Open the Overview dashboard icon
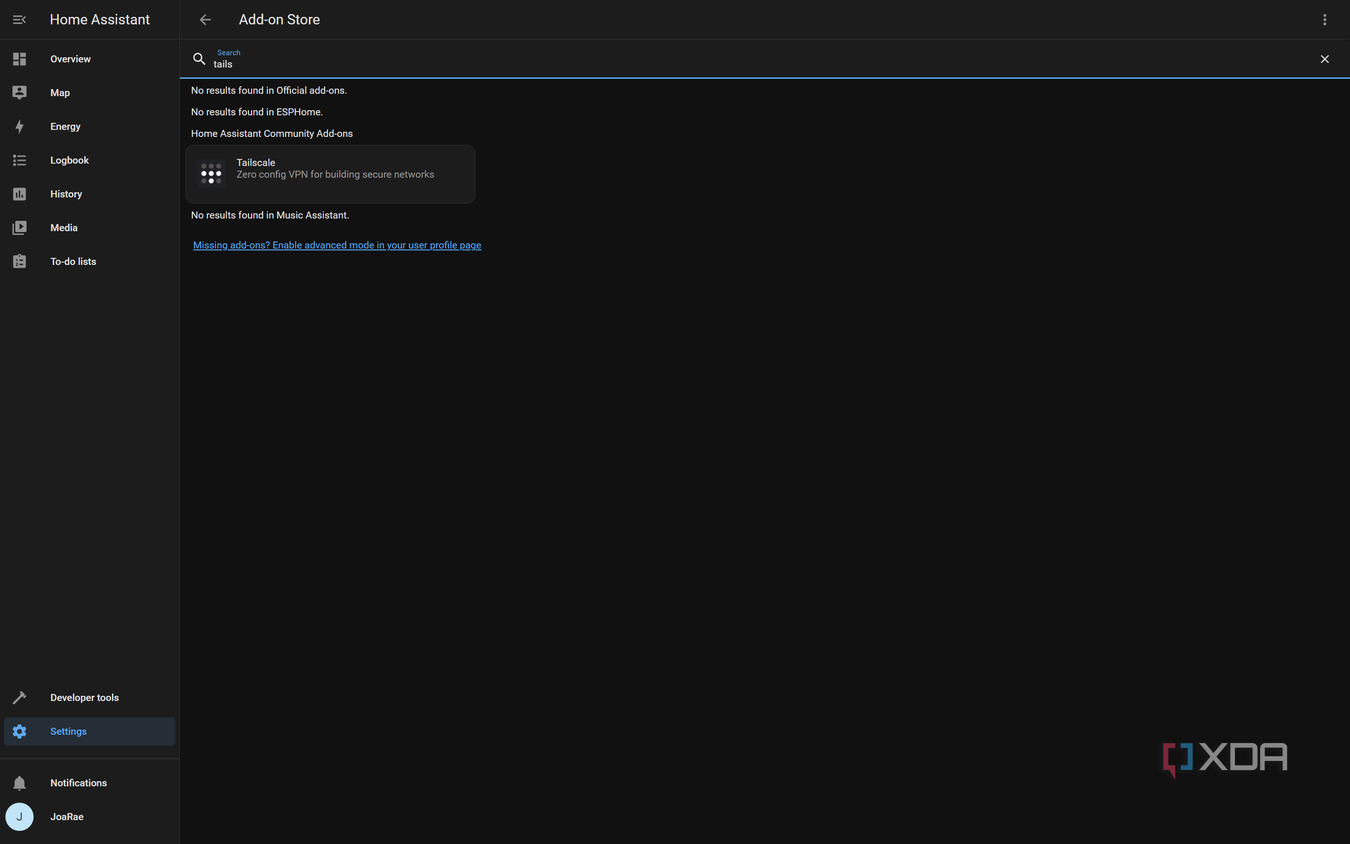Image resolution: width=1350 pixels, height=844 pixels. tap(19, 59)
